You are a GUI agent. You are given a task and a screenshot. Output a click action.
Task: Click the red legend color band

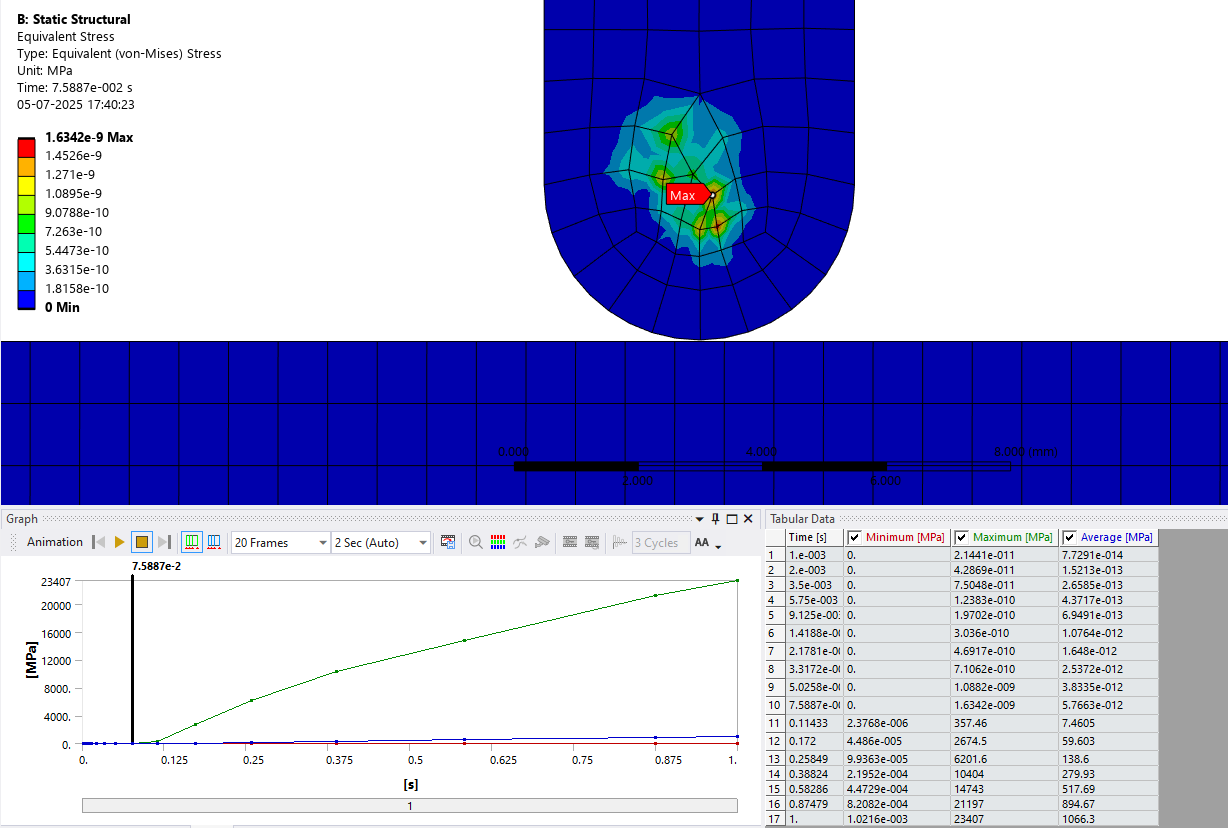click(27, 146)
